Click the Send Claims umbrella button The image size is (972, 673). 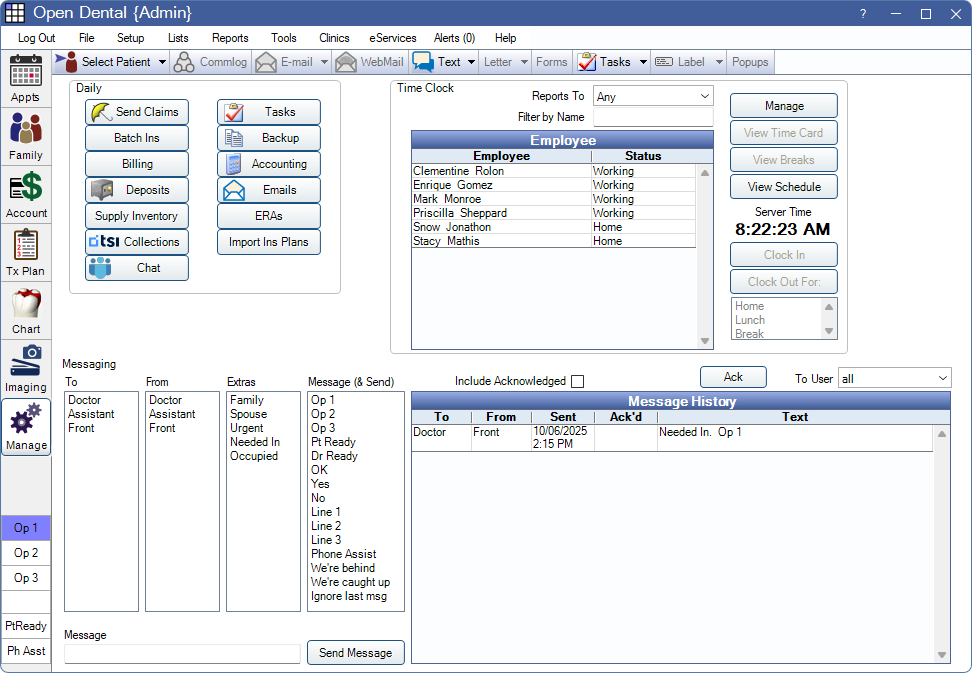click(x=136, y=112)
